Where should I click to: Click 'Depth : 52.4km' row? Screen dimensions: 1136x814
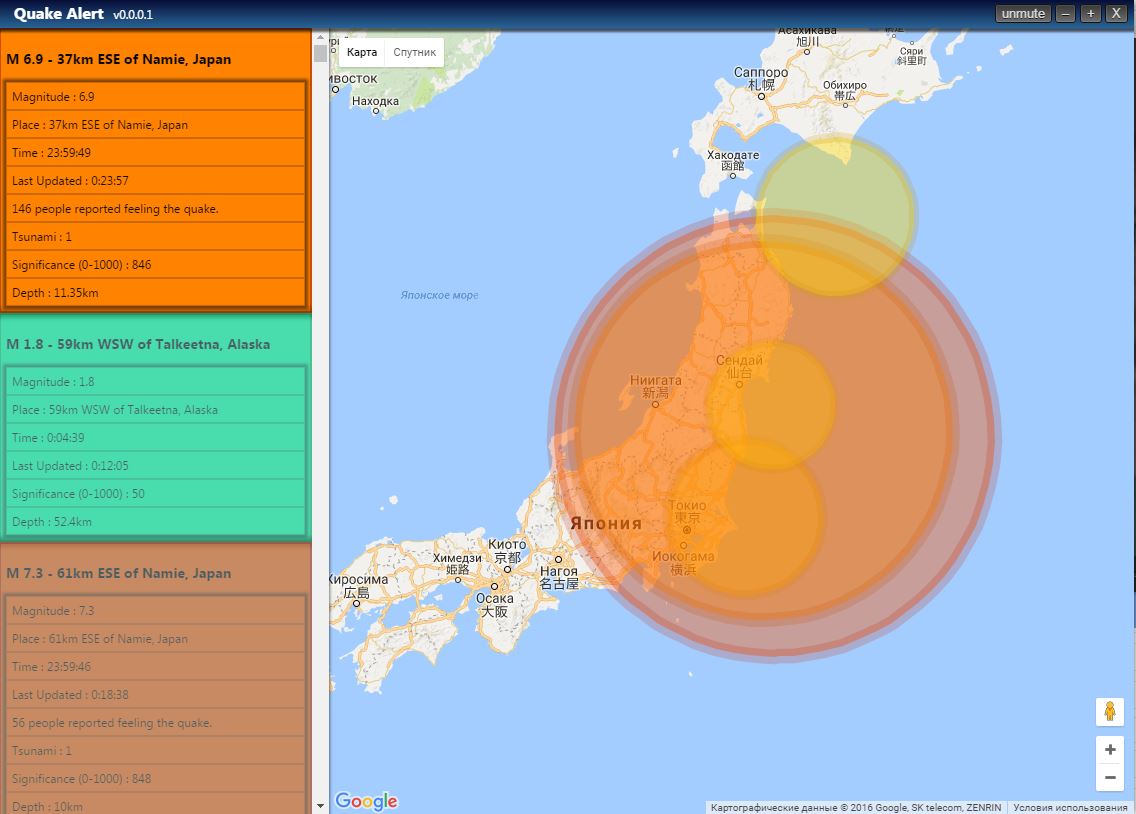pos(155,521)
